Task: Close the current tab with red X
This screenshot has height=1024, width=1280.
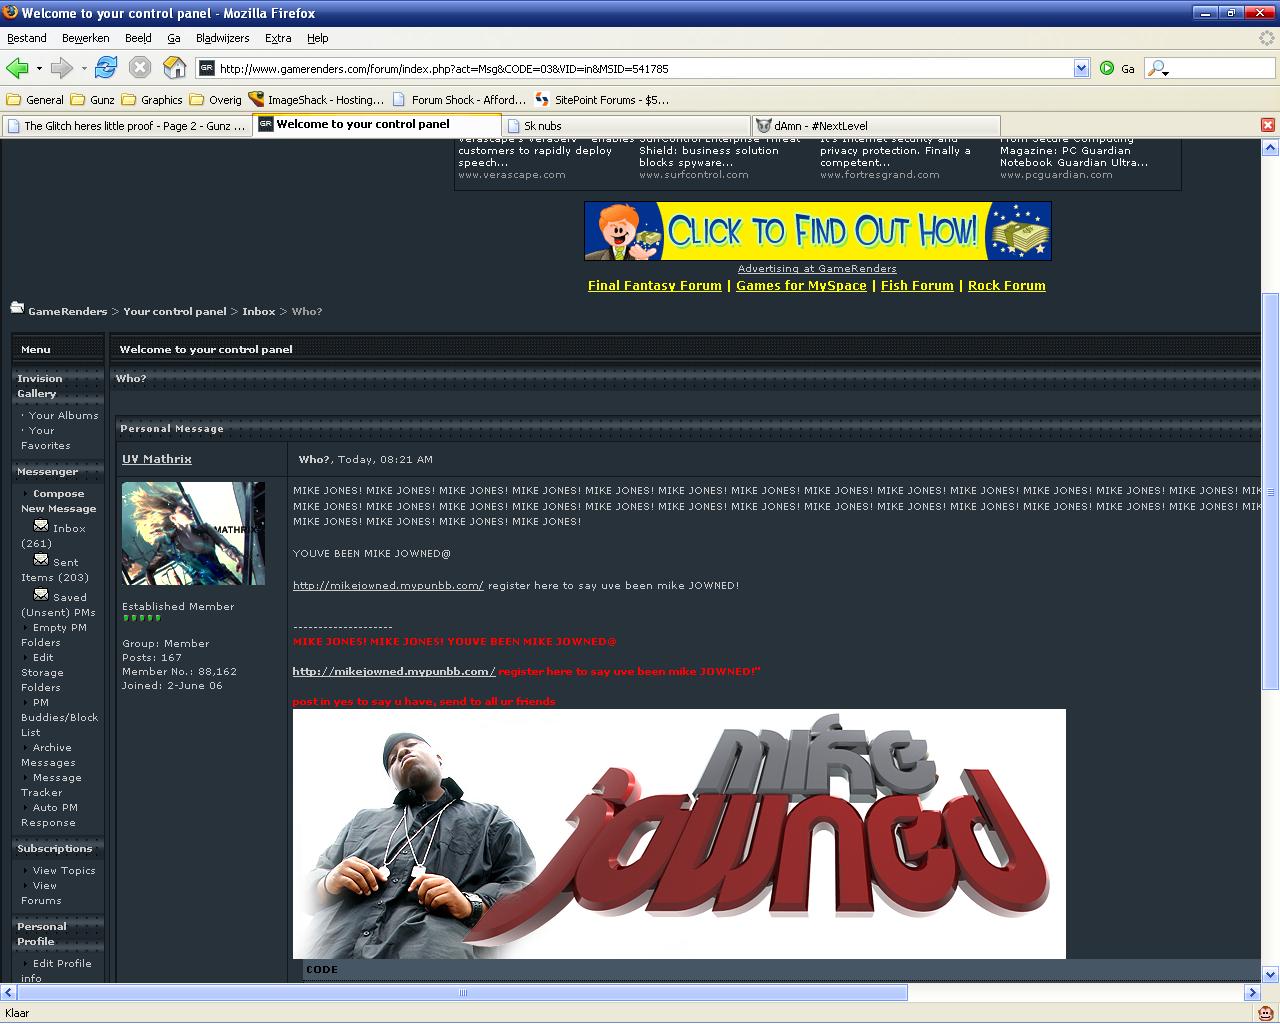Action: (1268, 125)
